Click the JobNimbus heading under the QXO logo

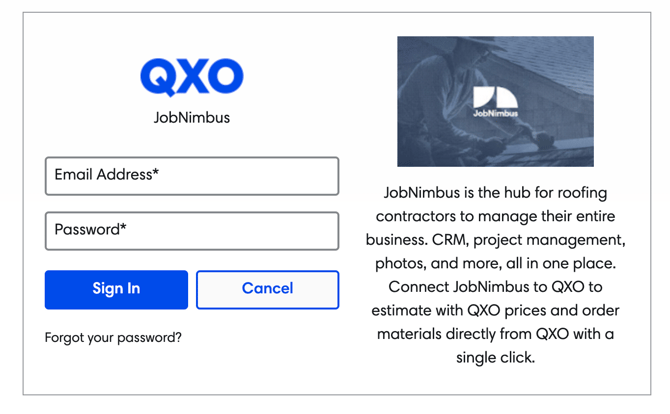point(191,117)
